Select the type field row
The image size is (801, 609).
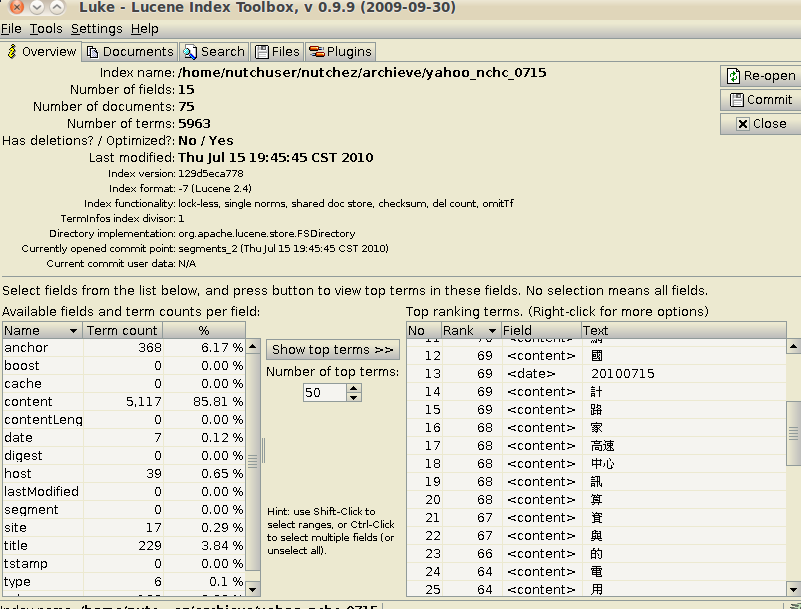[x=124, y=582]
